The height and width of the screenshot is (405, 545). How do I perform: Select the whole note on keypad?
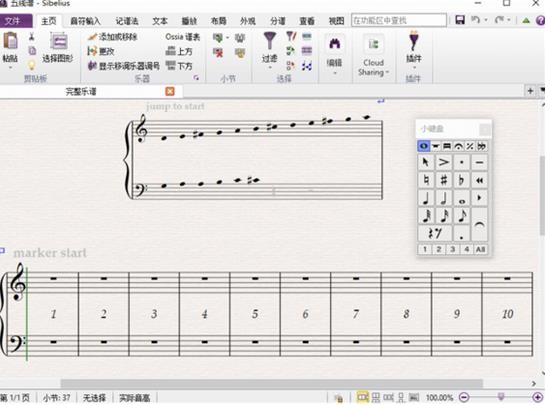coord(461,198)
